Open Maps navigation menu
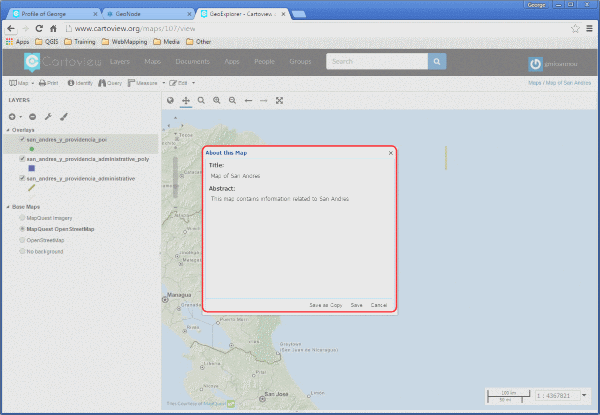 [x=153, y=62]
